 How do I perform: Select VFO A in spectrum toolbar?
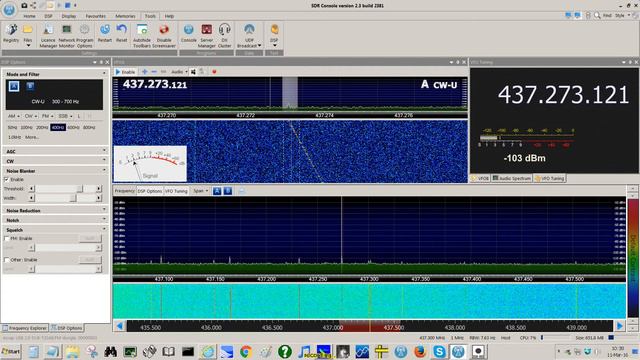coord(217,191)
